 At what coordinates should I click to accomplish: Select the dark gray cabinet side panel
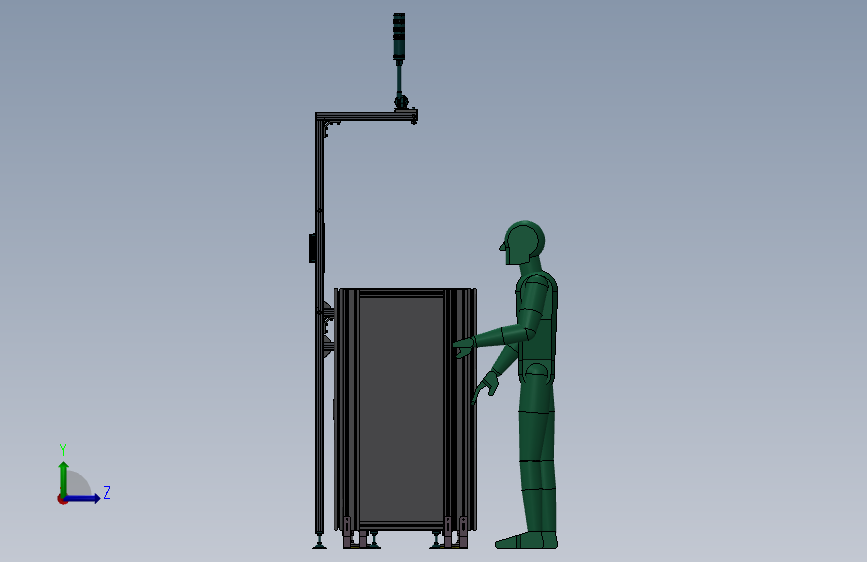point(401,409)
